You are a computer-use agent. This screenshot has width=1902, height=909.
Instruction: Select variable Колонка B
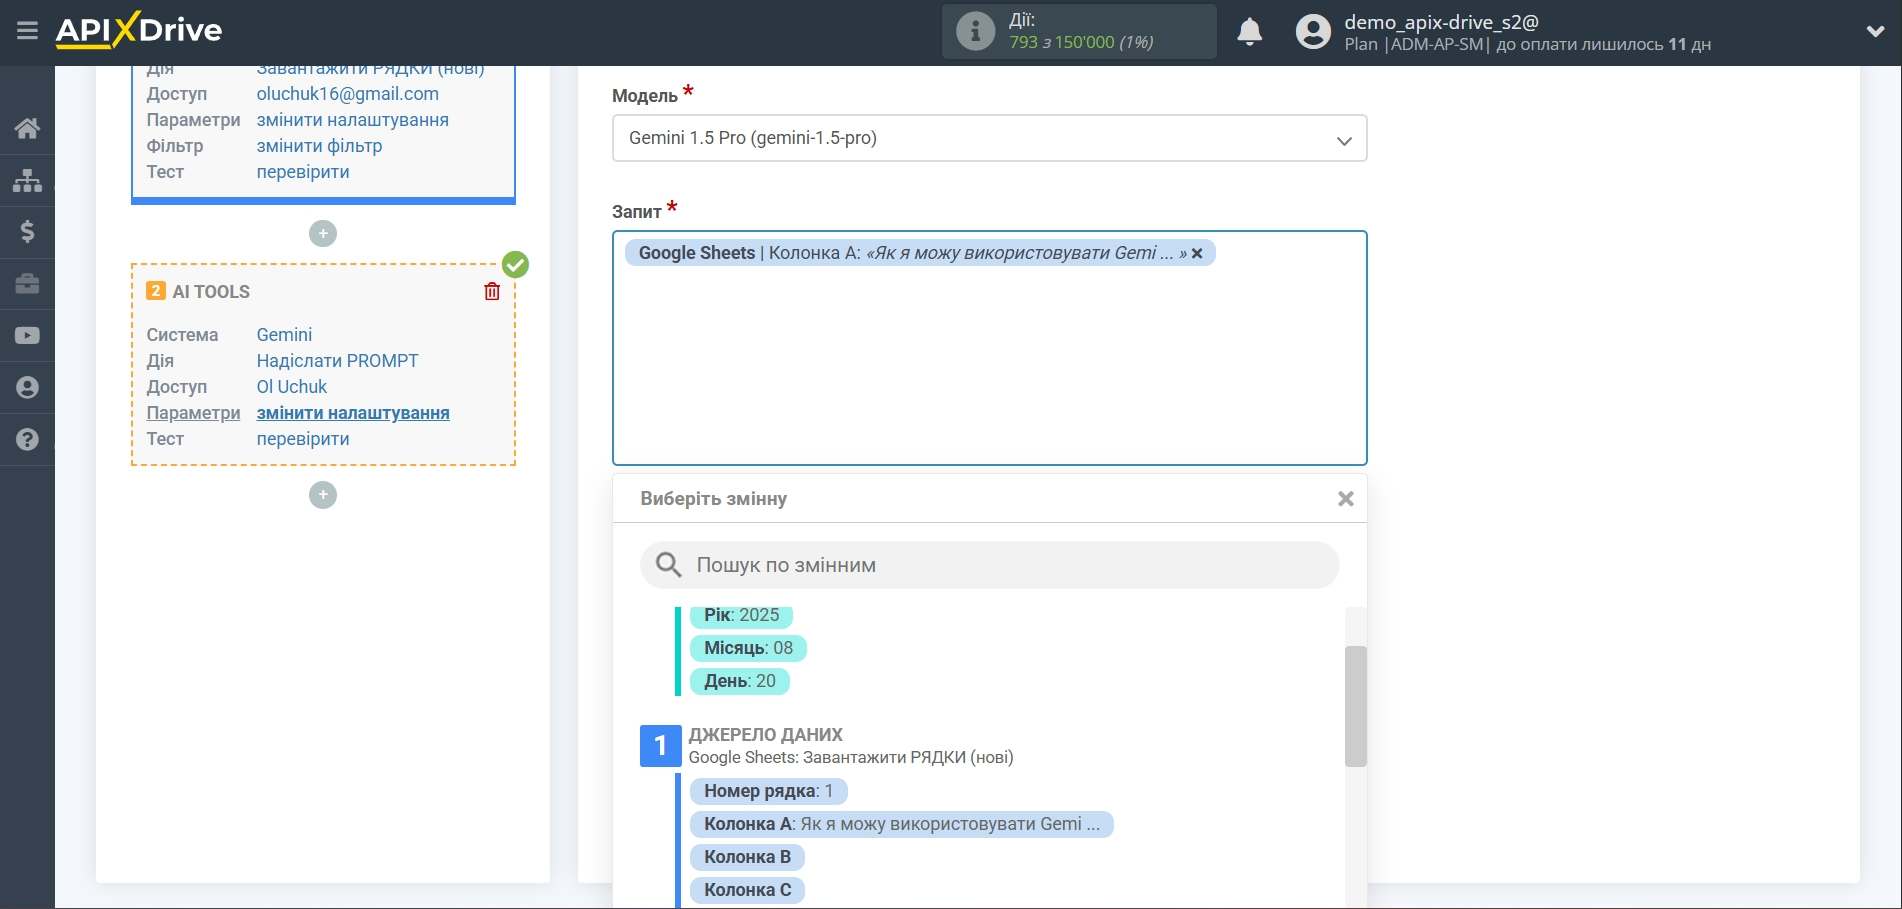pyautogui.click(x=747, y=857)
